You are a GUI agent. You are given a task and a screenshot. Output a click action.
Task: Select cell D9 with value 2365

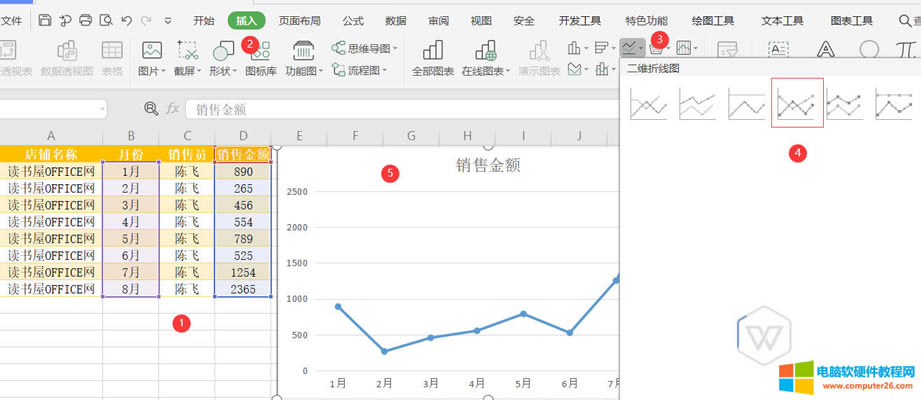(243, 289)
